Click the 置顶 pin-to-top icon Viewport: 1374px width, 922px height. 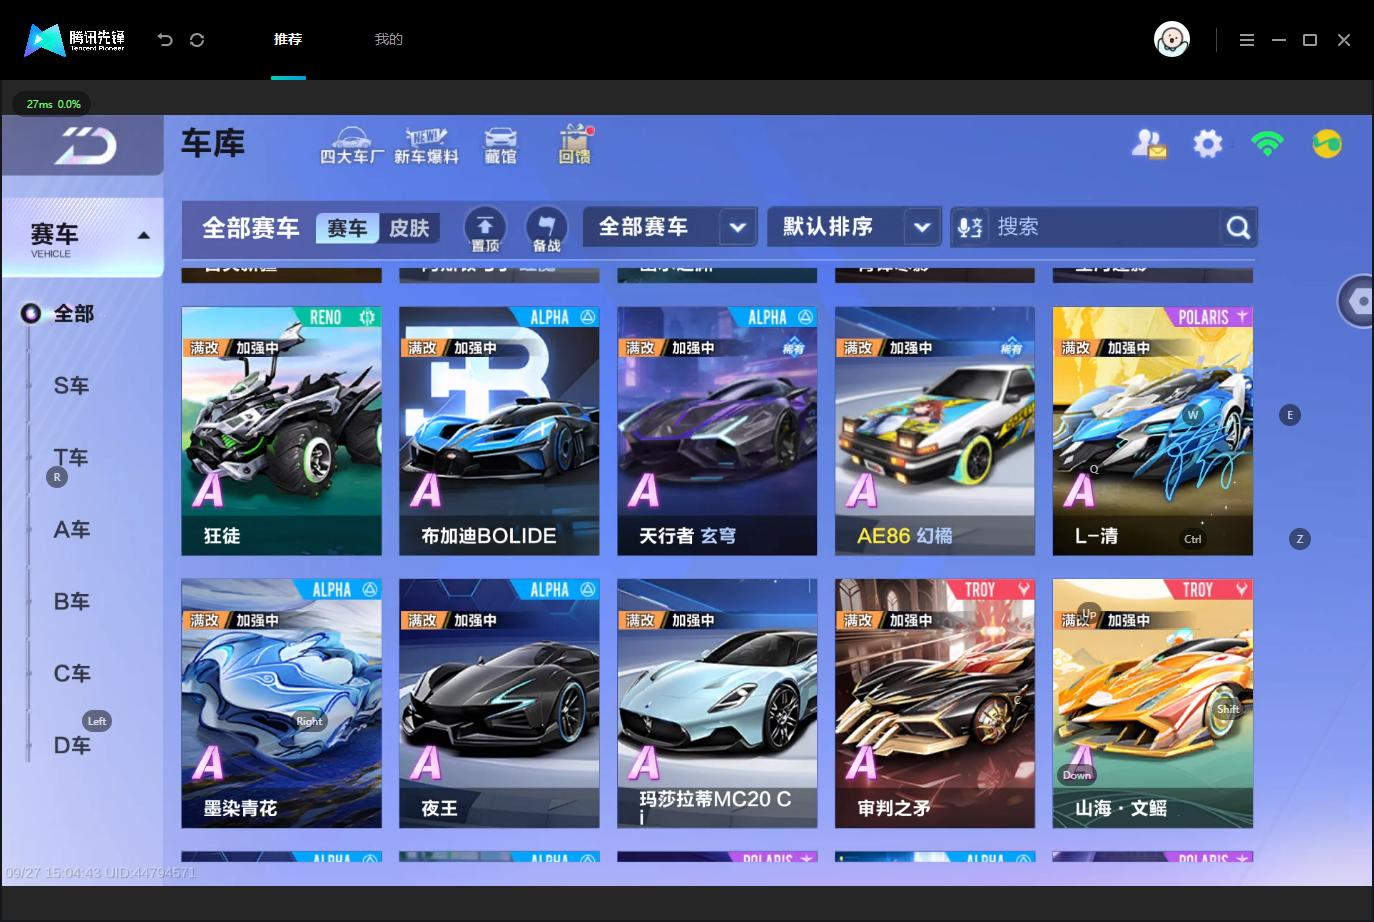485,229
